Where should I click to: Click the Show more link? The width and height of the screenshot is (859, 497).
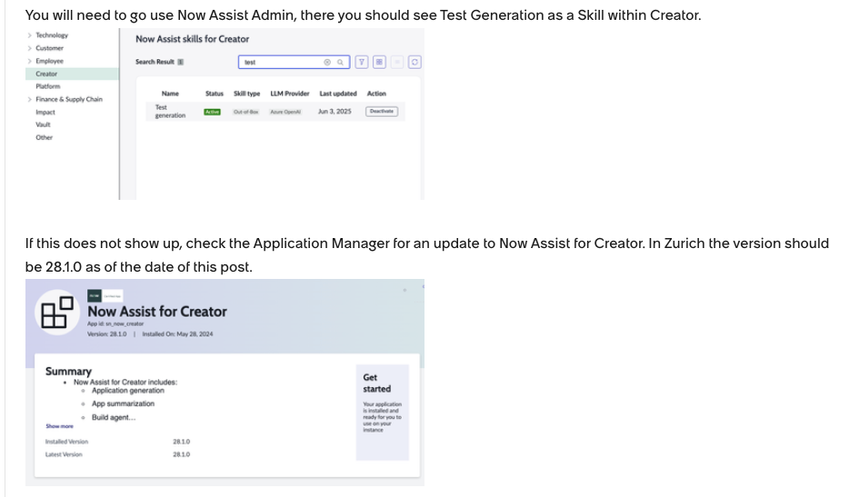59,426
